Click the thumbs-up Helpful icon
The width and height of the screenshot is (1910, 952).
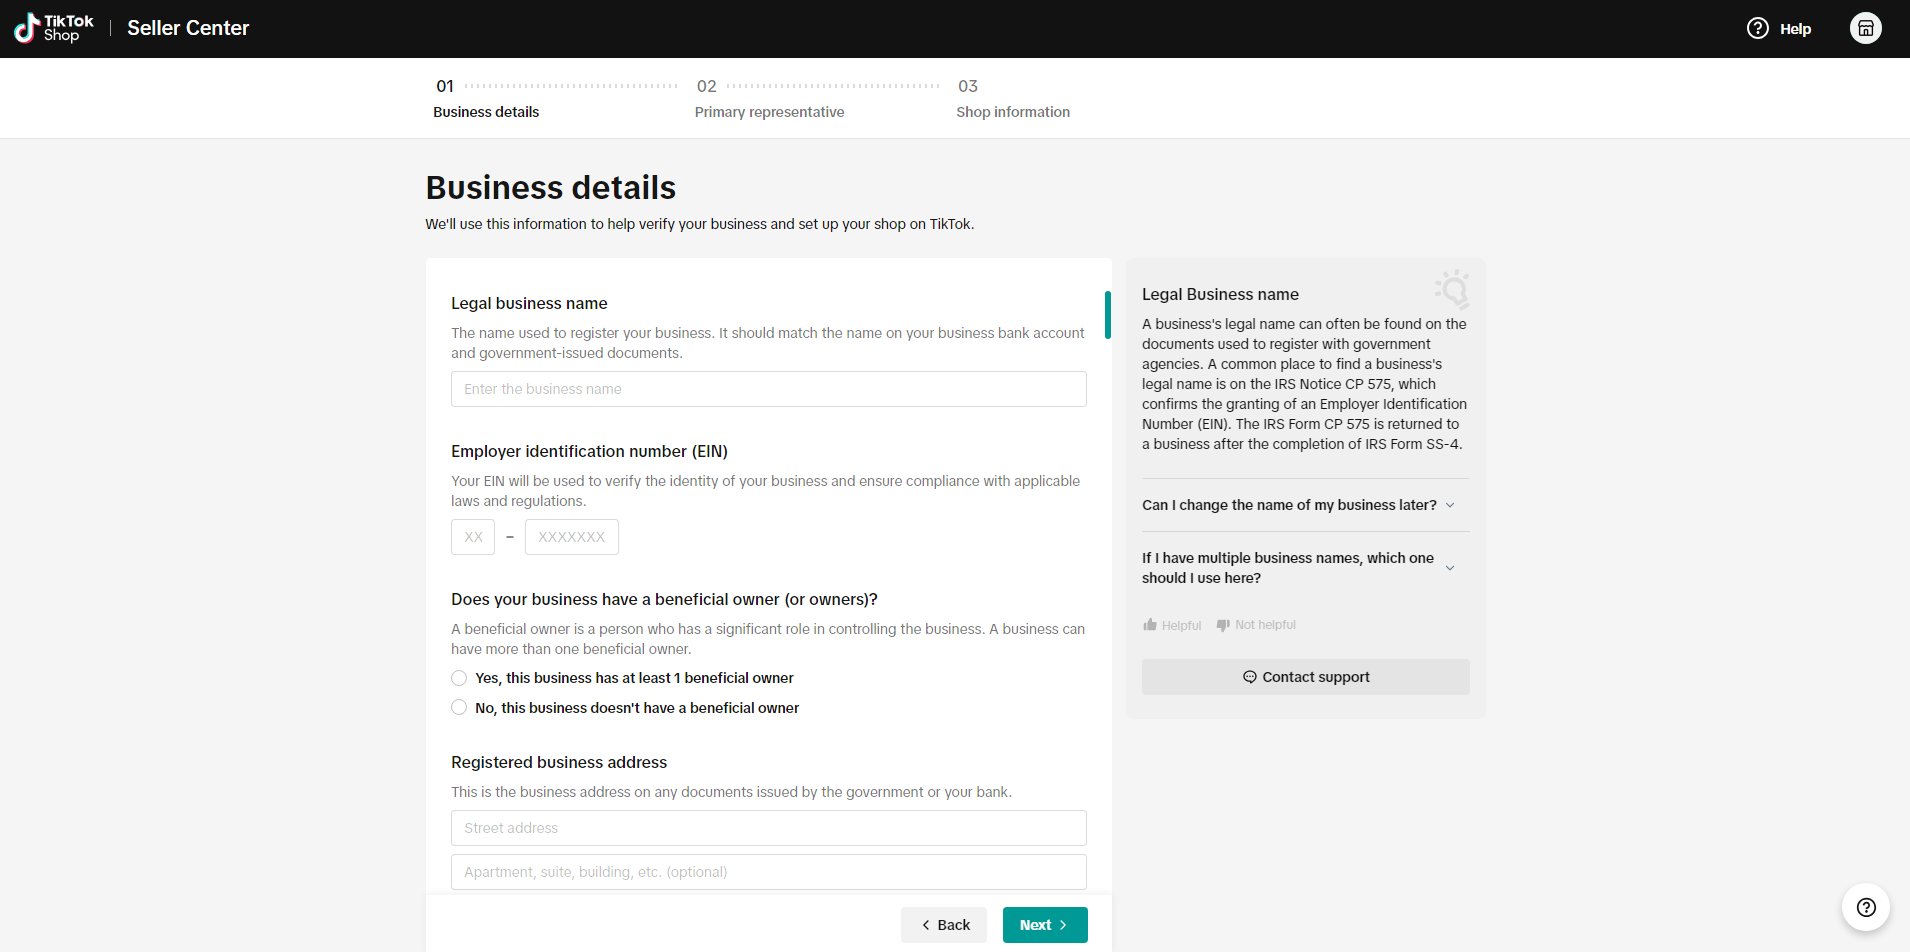point(1151,624)
